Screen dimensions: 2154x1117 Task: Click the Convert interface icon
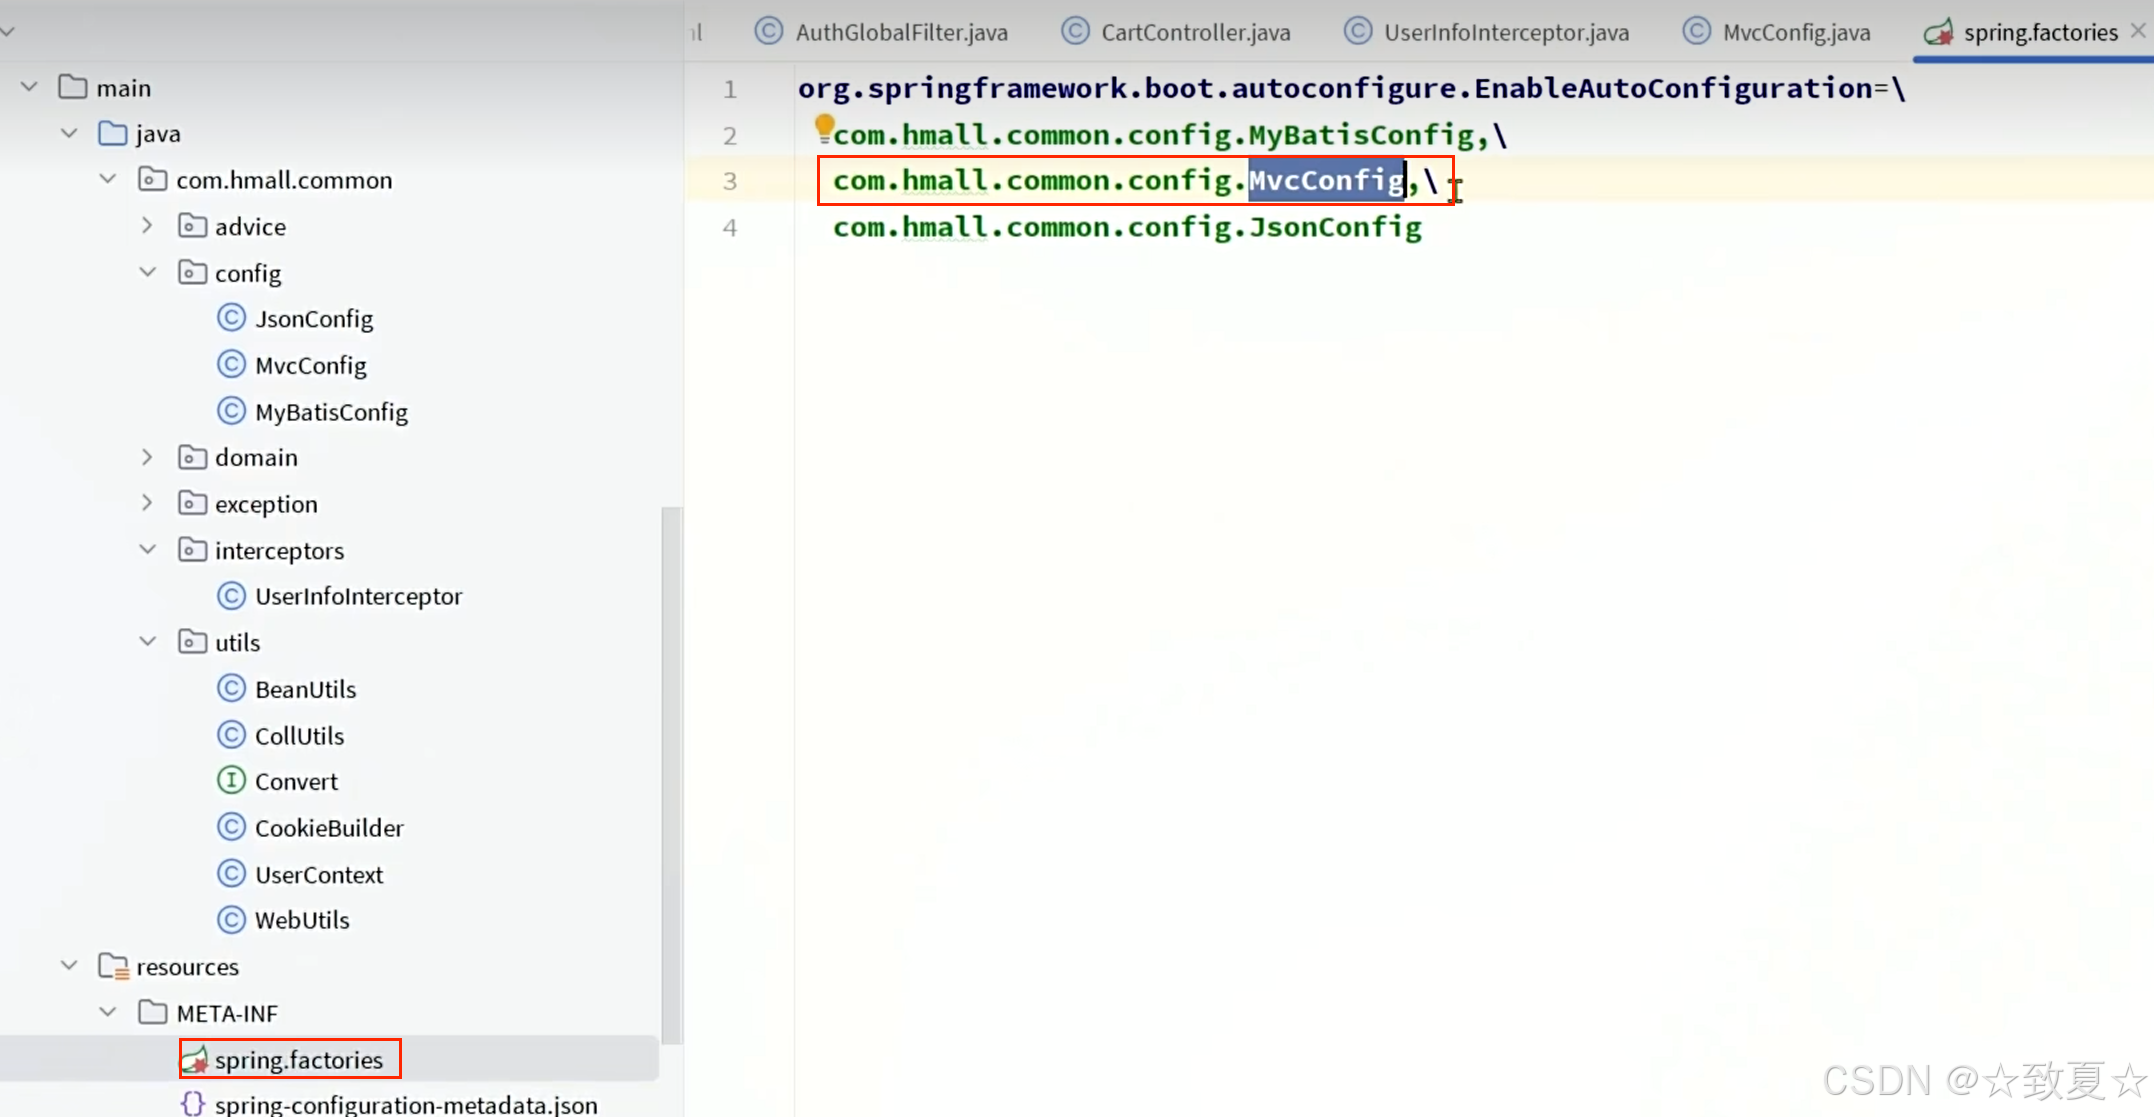pyautogui.click(x=231, y=781)
